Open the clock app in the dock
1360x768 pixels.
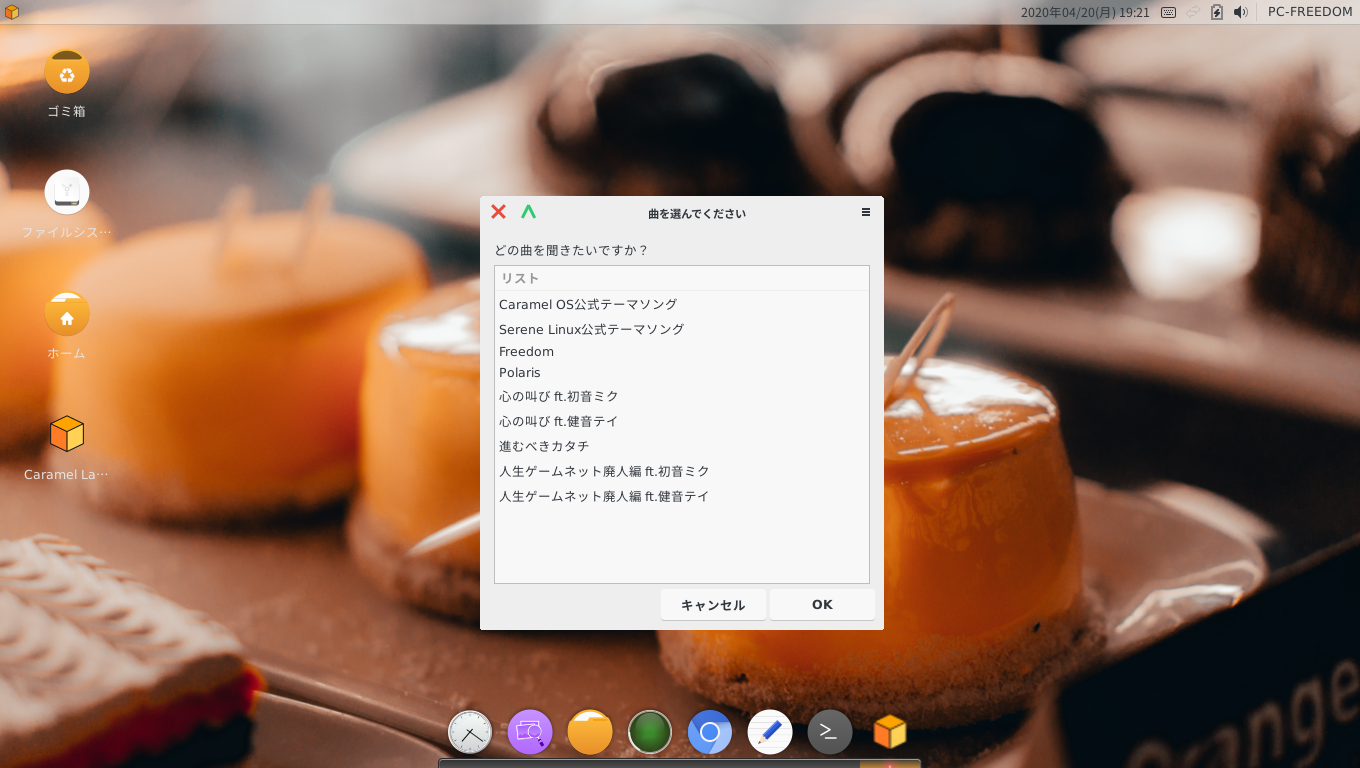point(470,732)
